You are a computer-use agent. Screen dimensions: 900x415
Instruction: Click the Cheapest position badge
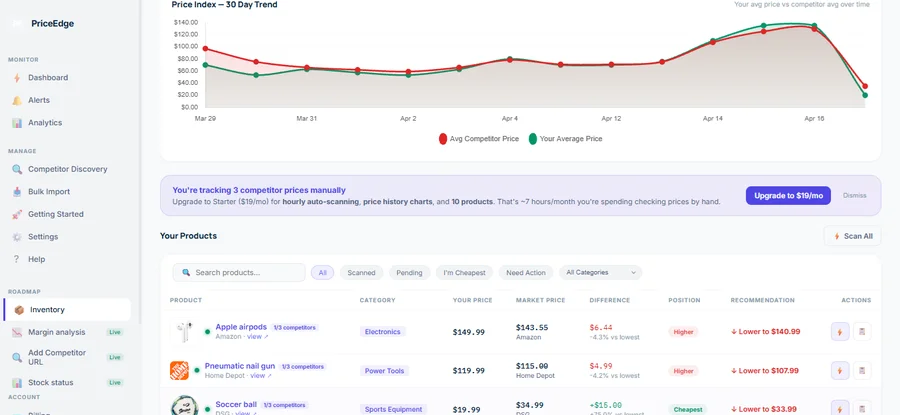688,410
